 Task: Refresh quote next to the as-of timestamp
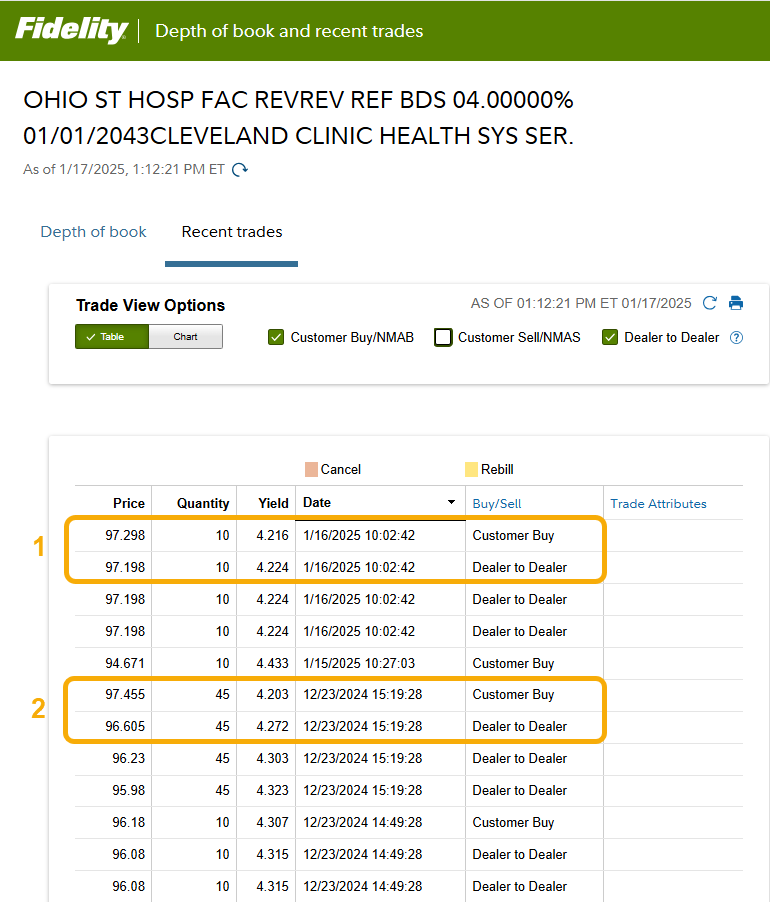point(240,170)
